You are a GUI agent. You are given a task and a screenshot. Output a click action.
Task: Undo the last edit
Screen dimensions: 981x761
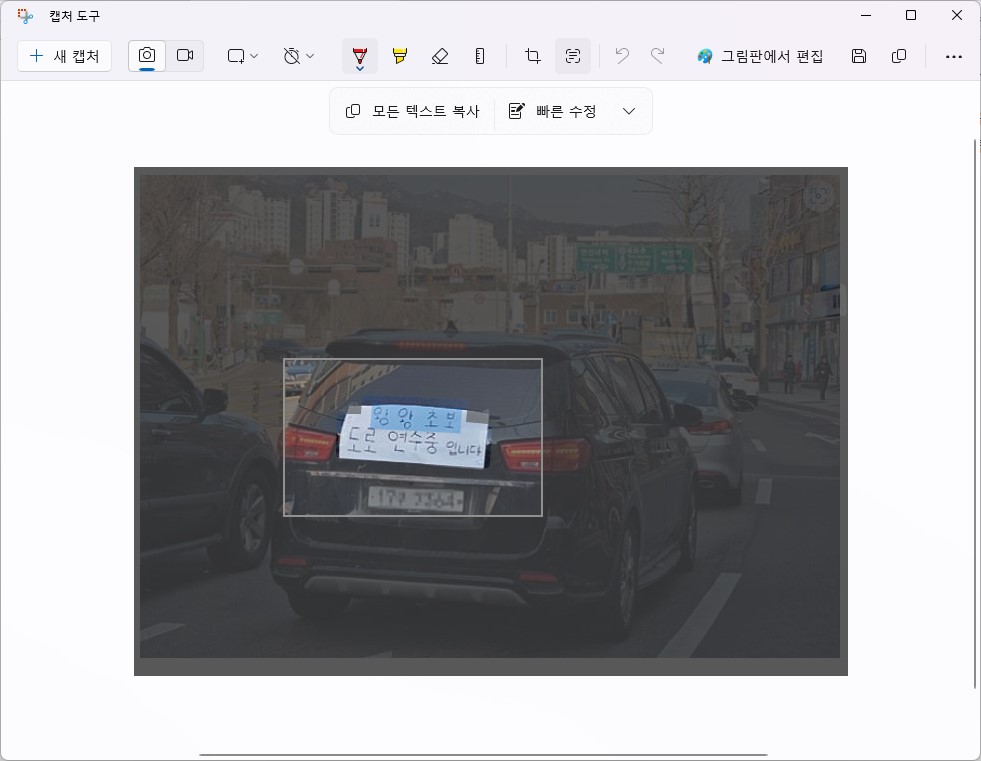click(622, 56)
